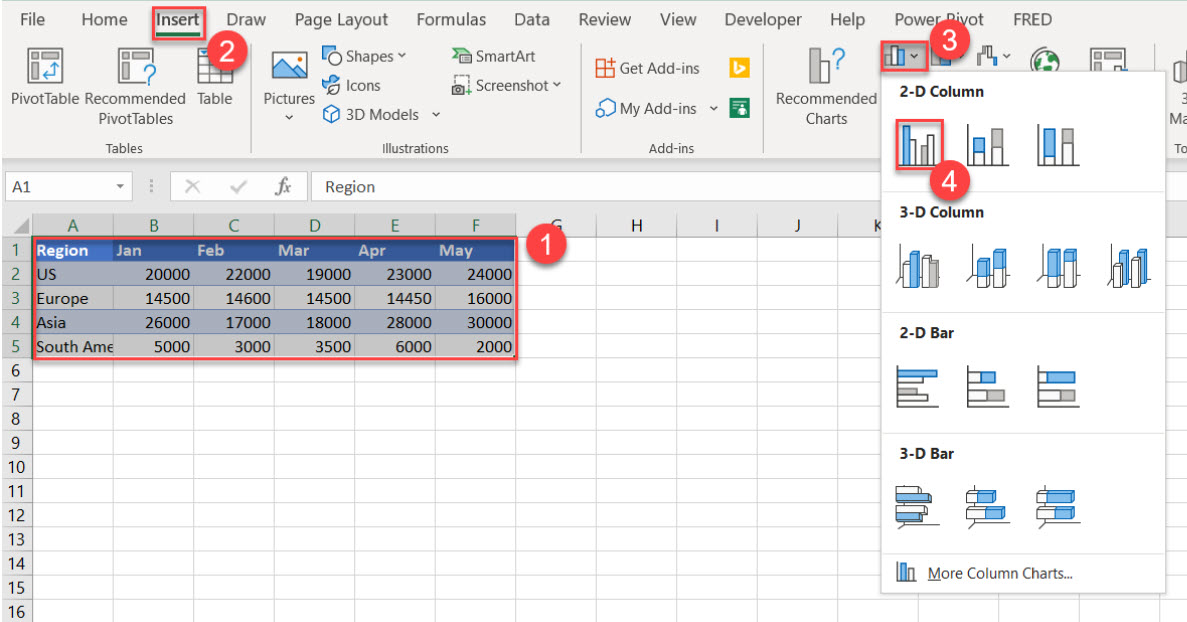Click the Table button

pos(215,76)
